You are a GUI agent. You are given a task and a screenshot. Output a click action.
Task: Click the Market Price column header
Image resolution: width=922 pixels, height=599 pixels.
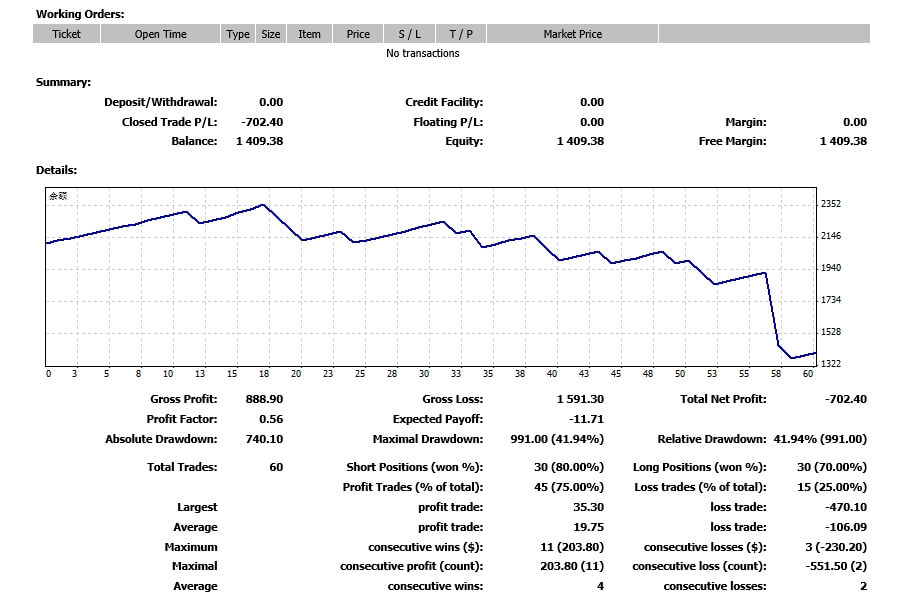tap(572, 34)
